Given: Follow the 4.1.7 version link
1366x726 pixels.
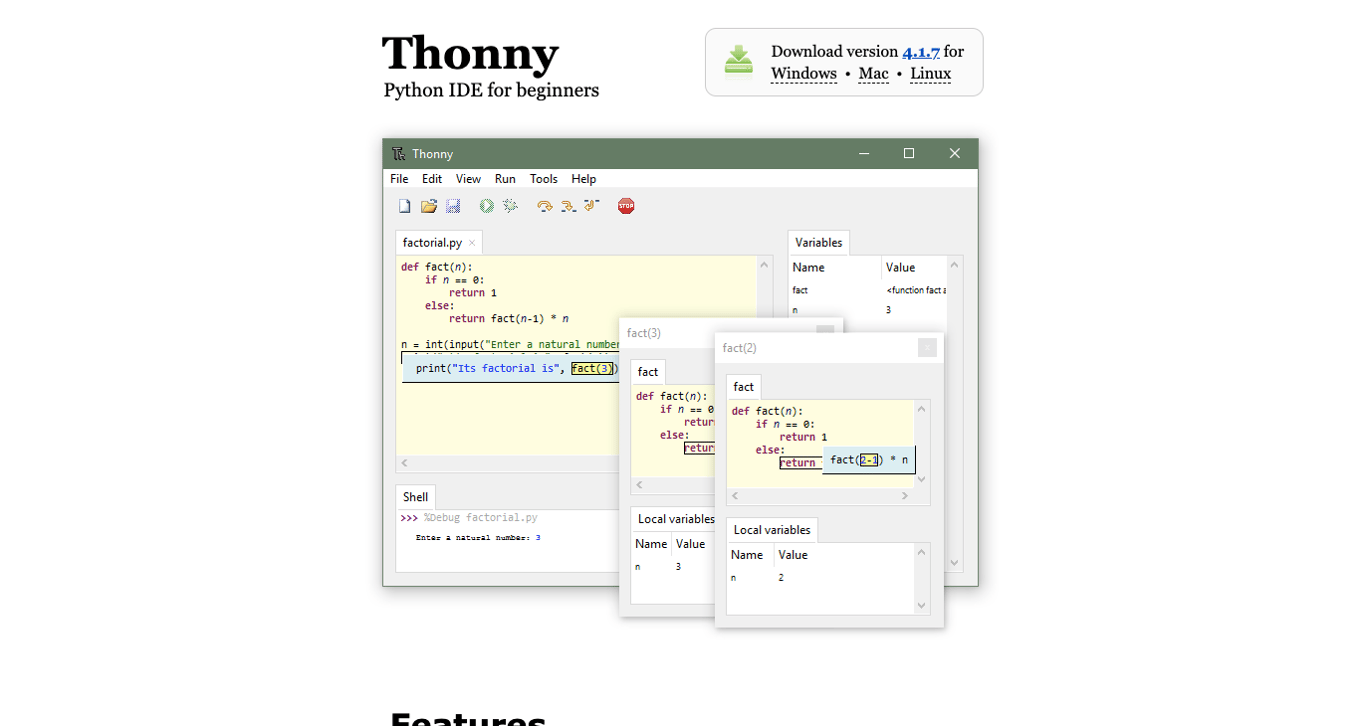Looking at the screenshot, I should 921,52.
